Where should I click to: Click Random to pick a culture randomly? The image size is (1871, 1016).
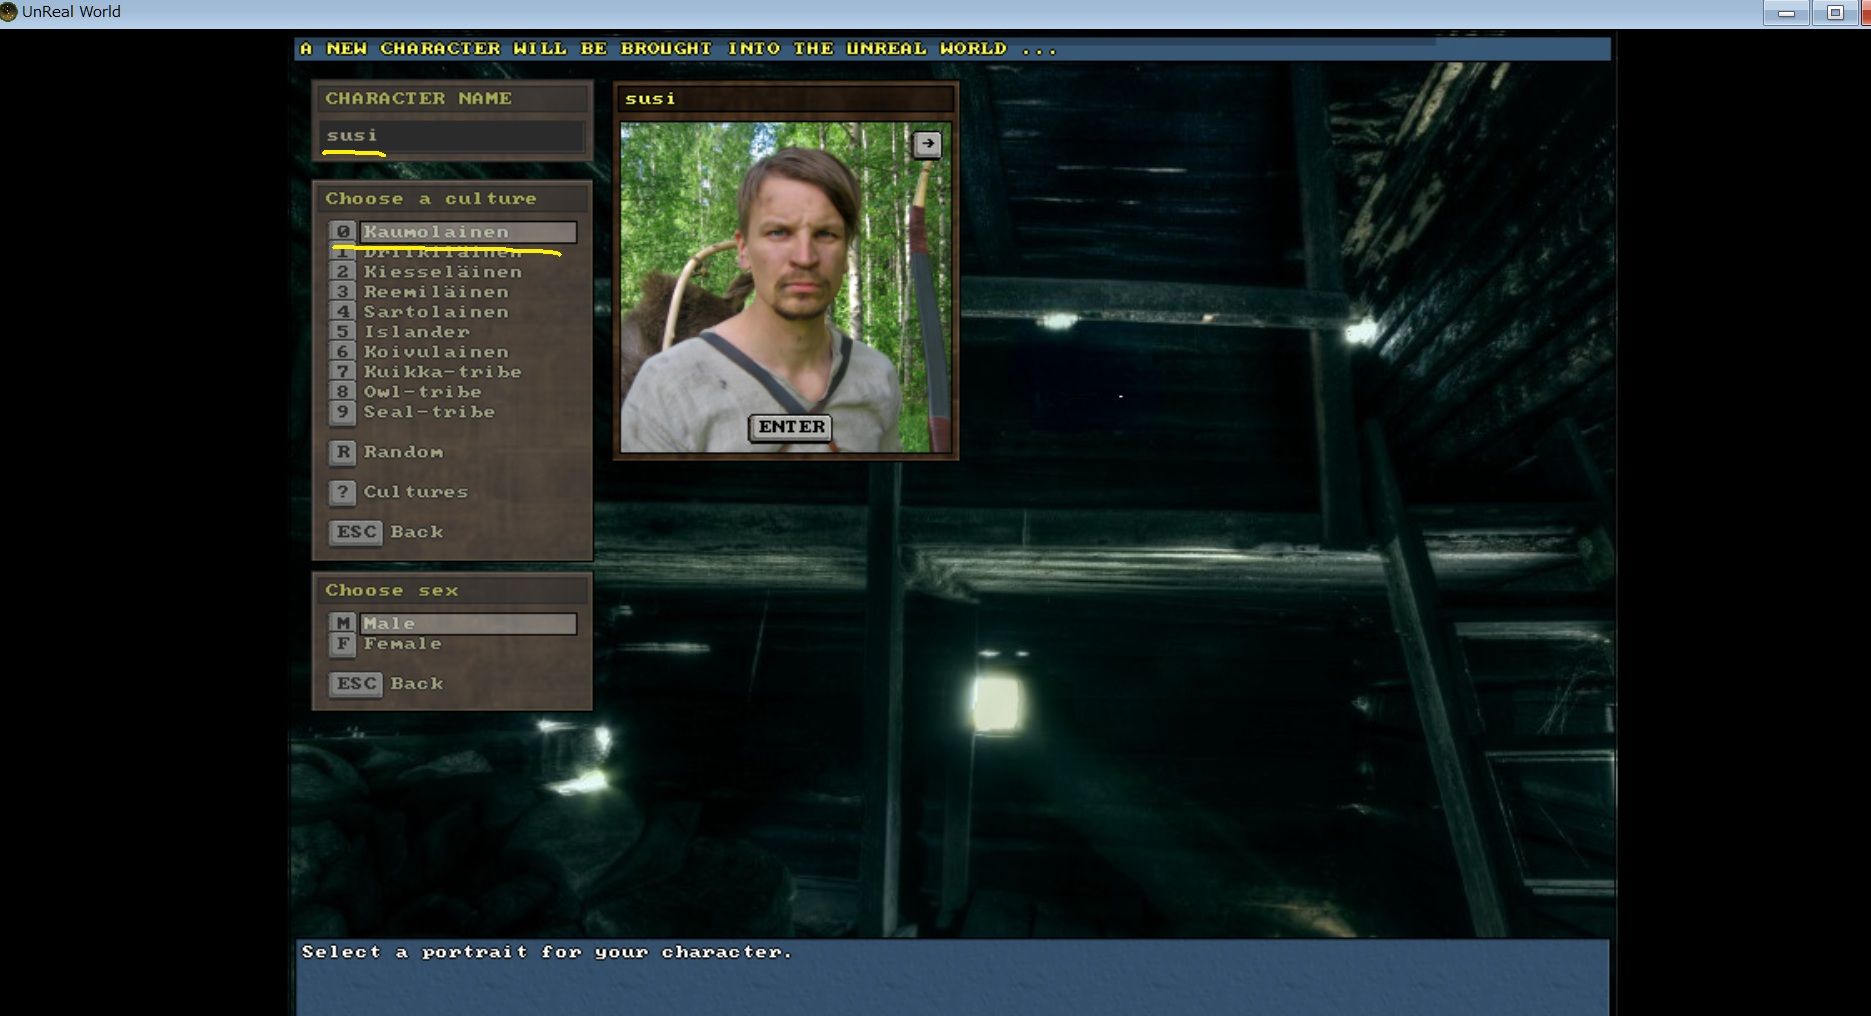(386, 452)
